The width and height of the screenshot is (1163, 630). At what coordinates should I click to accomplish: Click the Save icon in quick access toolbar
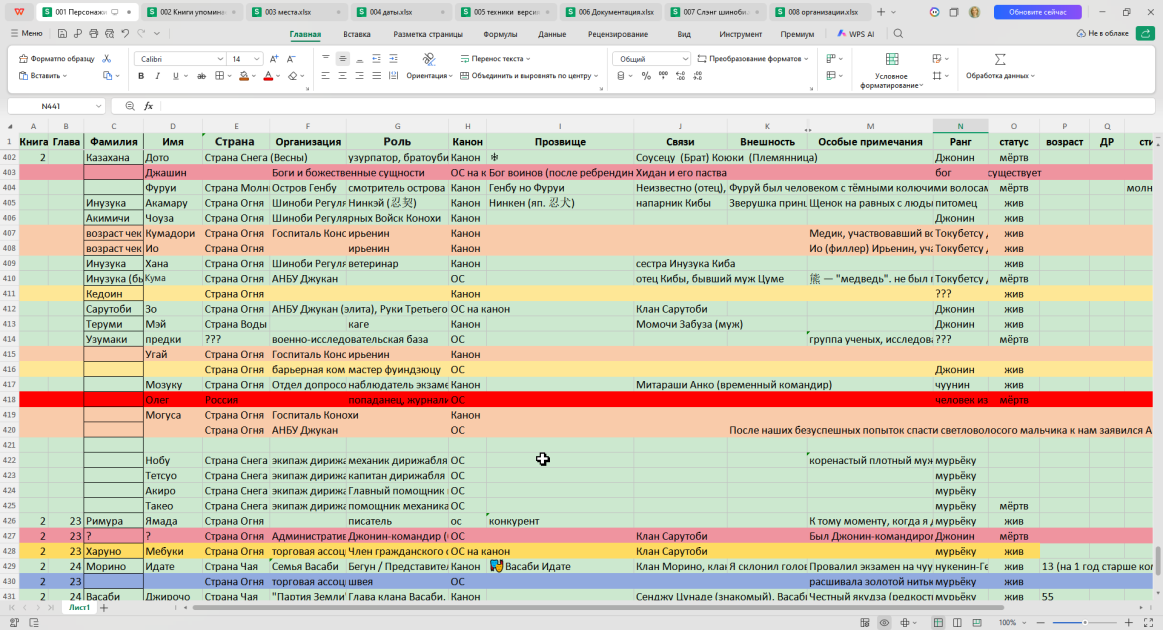62,33
